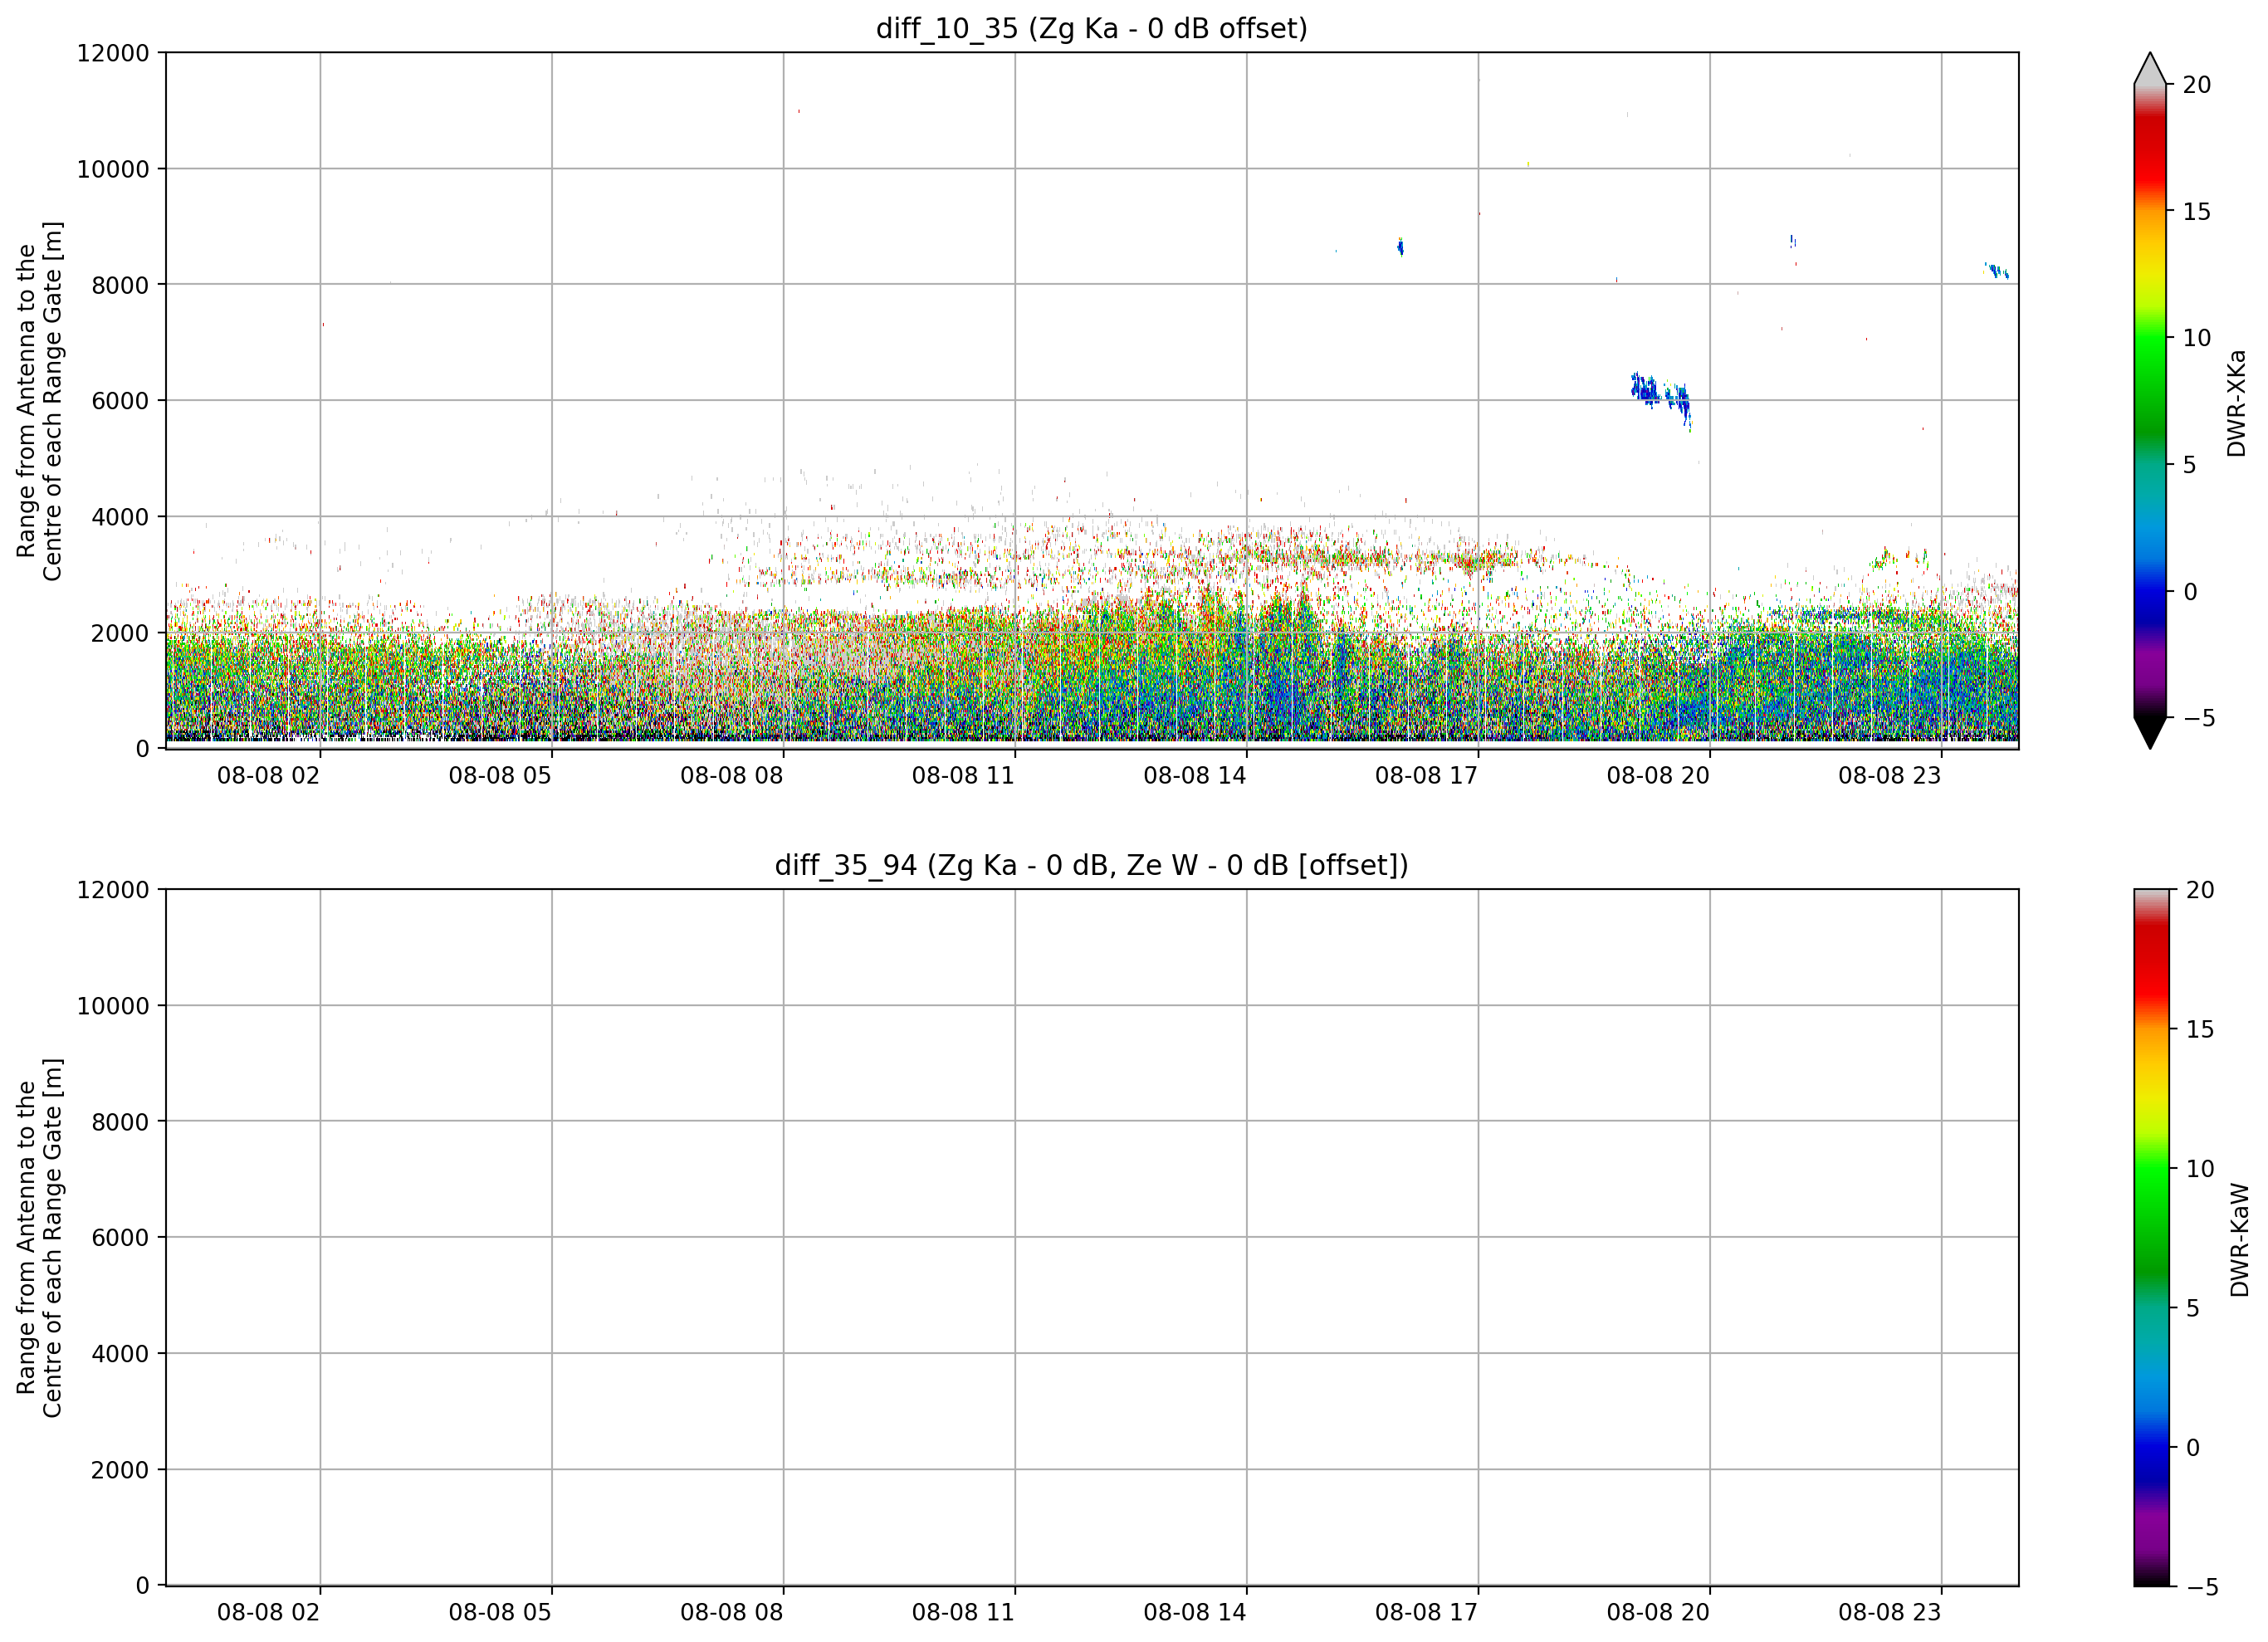Click the 10000 y-axis label on top plot
The image size is (2268, 1642).
pos(113,169)
